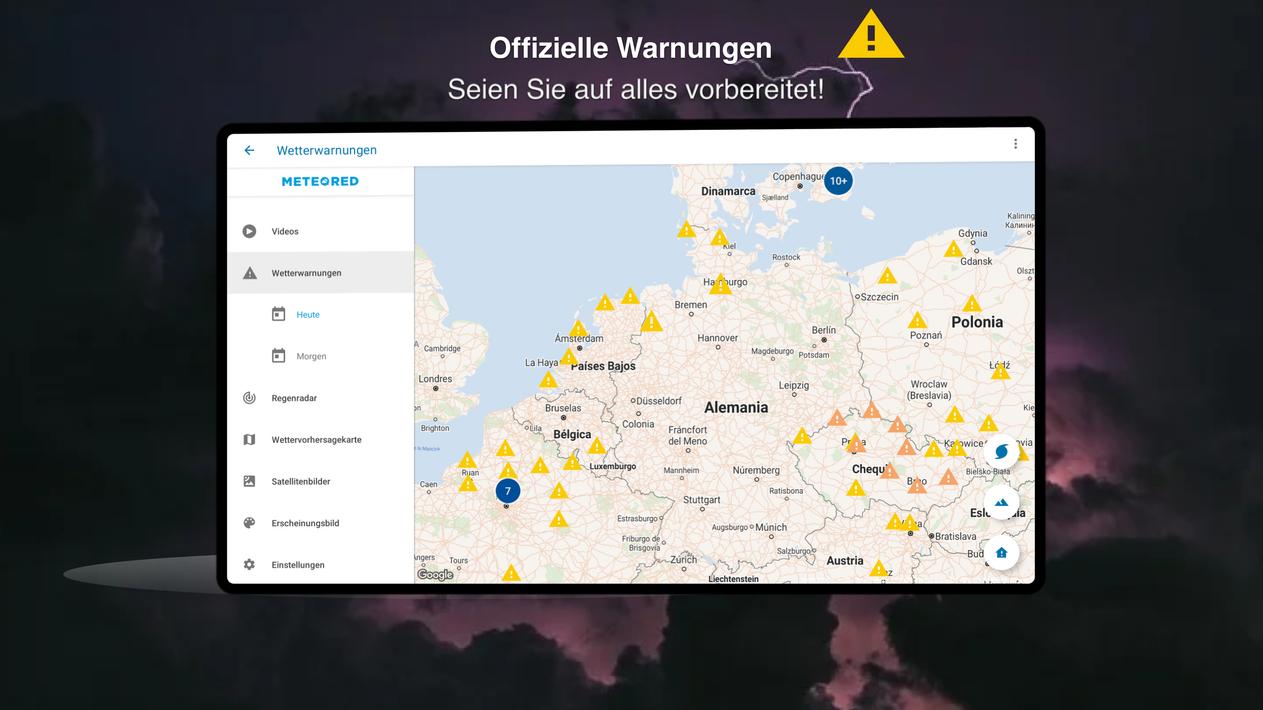This screenshot has height=710, width=1263.
Task: Select Wetterwarnungen in the sidebar
Action: [x=320, y=273]
